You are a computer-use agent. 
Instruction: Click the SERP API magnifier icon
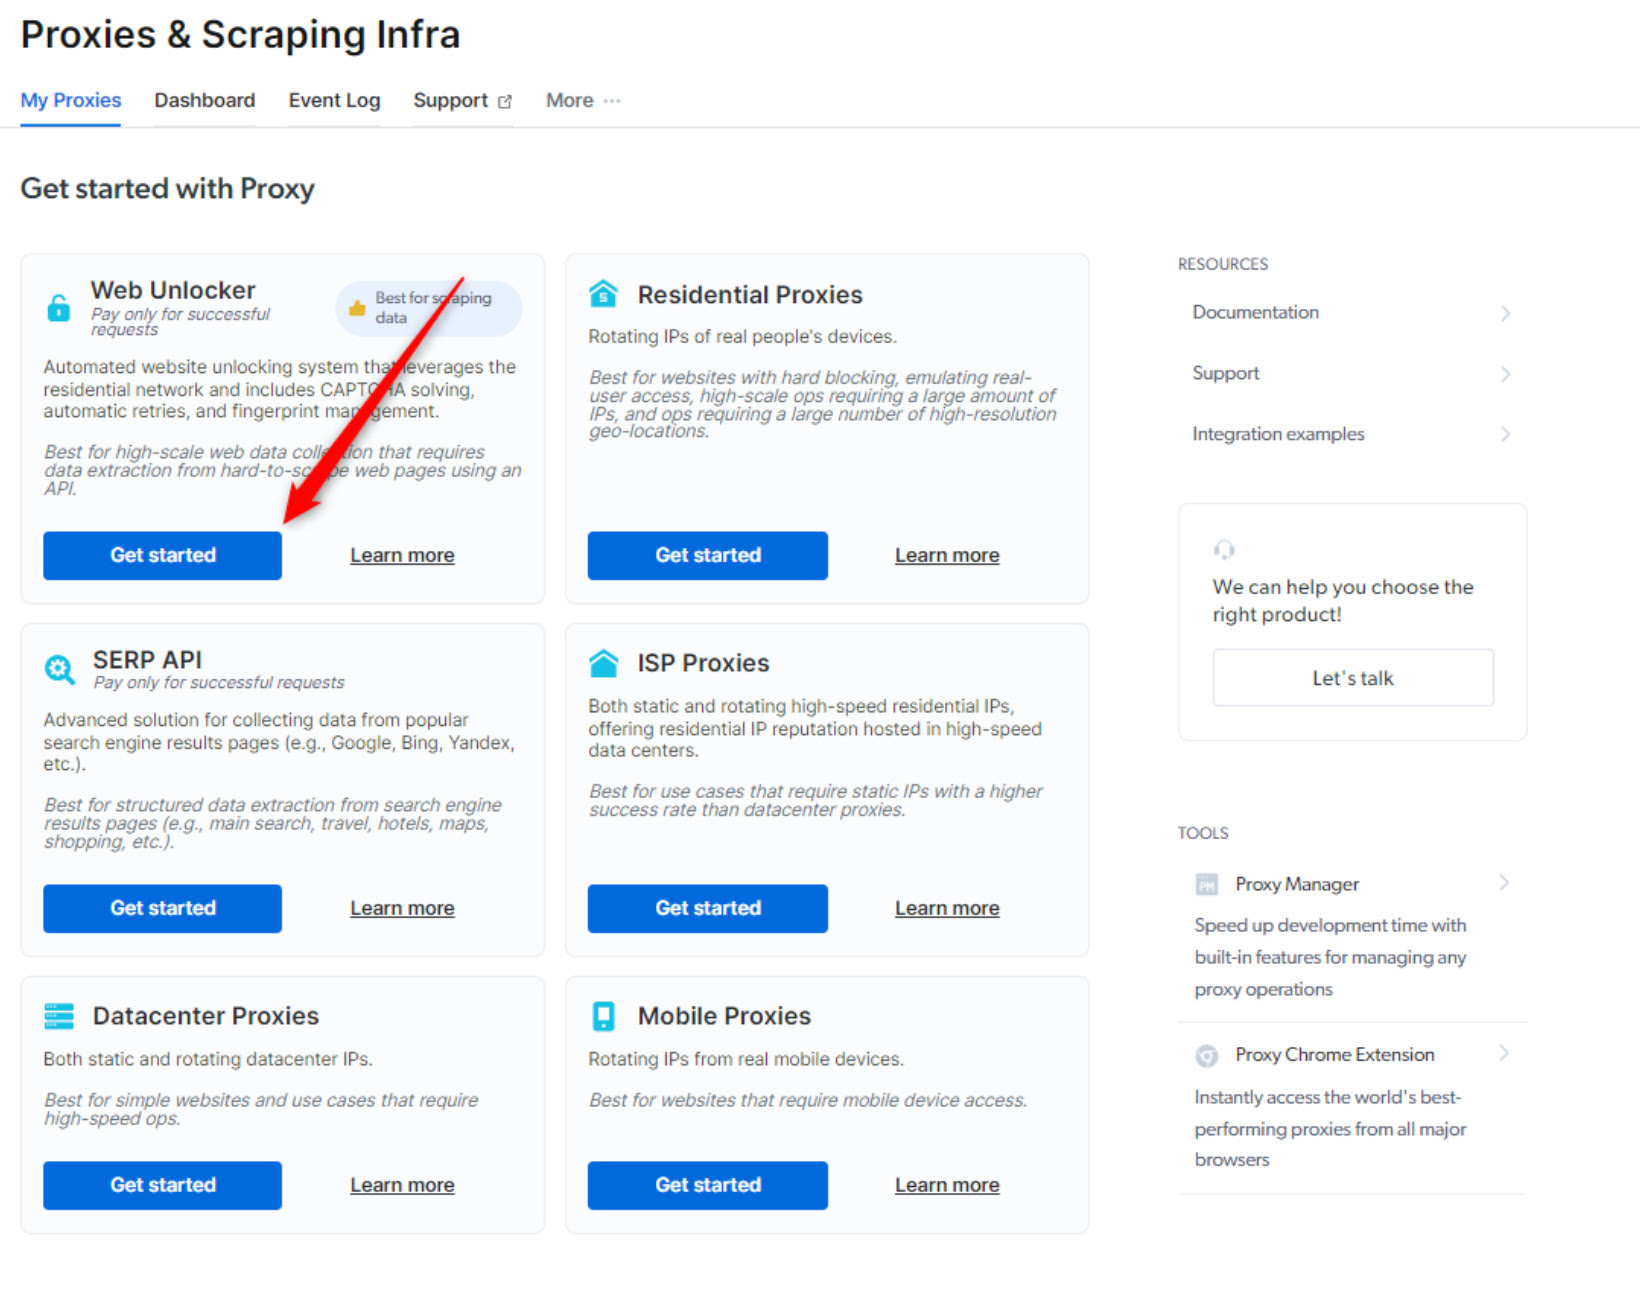pyautogui.click(x=60, y=669)
